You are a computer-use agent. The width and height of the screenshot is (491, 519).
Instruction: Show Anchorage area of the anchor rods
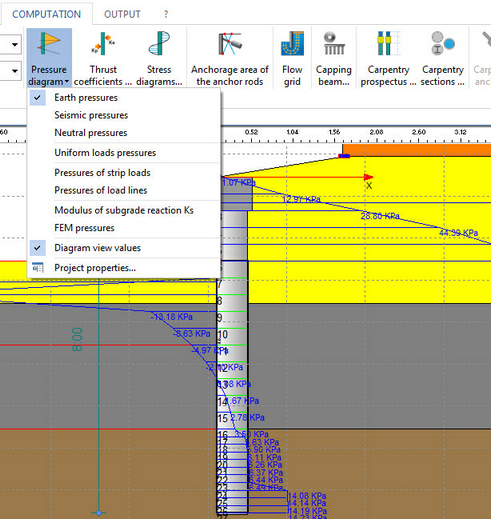point(230,58)
